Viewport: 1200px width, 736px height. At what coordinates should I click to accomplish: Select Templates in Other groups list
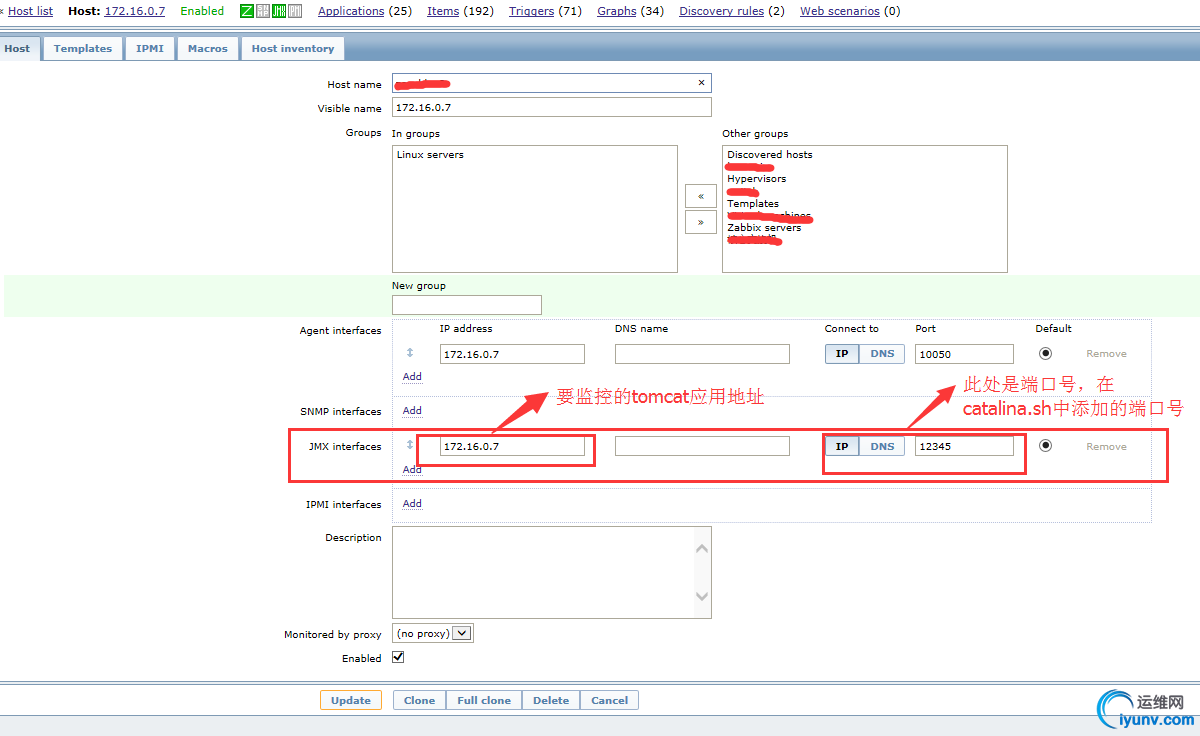pyautogui.click(x=753, y=204)
